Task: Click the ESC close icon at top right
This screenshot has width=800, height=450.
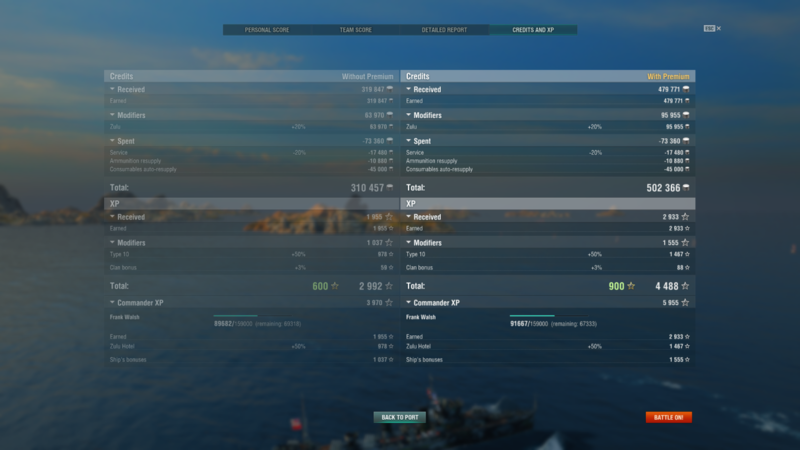Action: 712,29
